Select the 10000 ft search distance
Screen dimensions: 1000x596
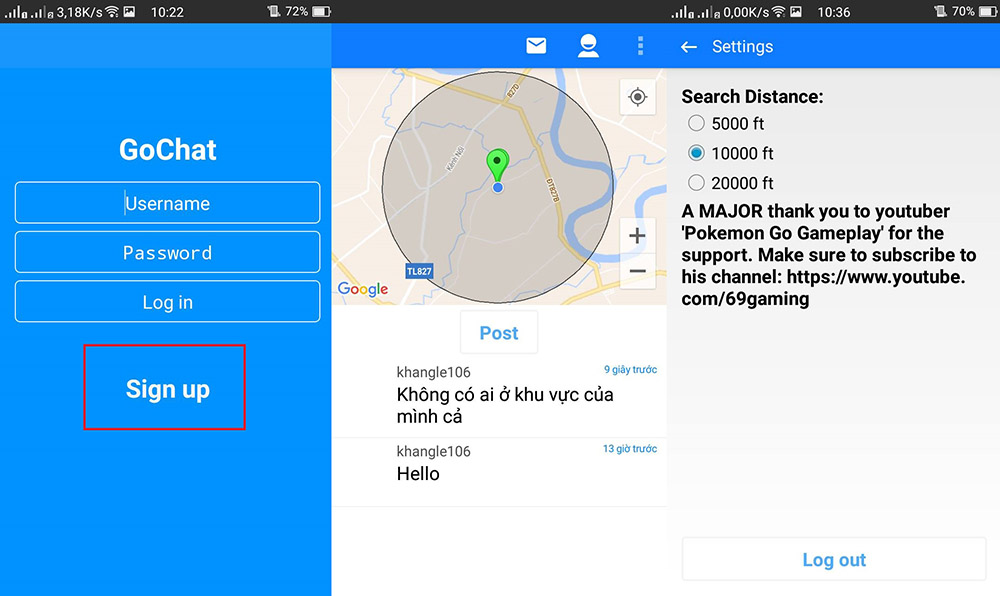[731, 153]
